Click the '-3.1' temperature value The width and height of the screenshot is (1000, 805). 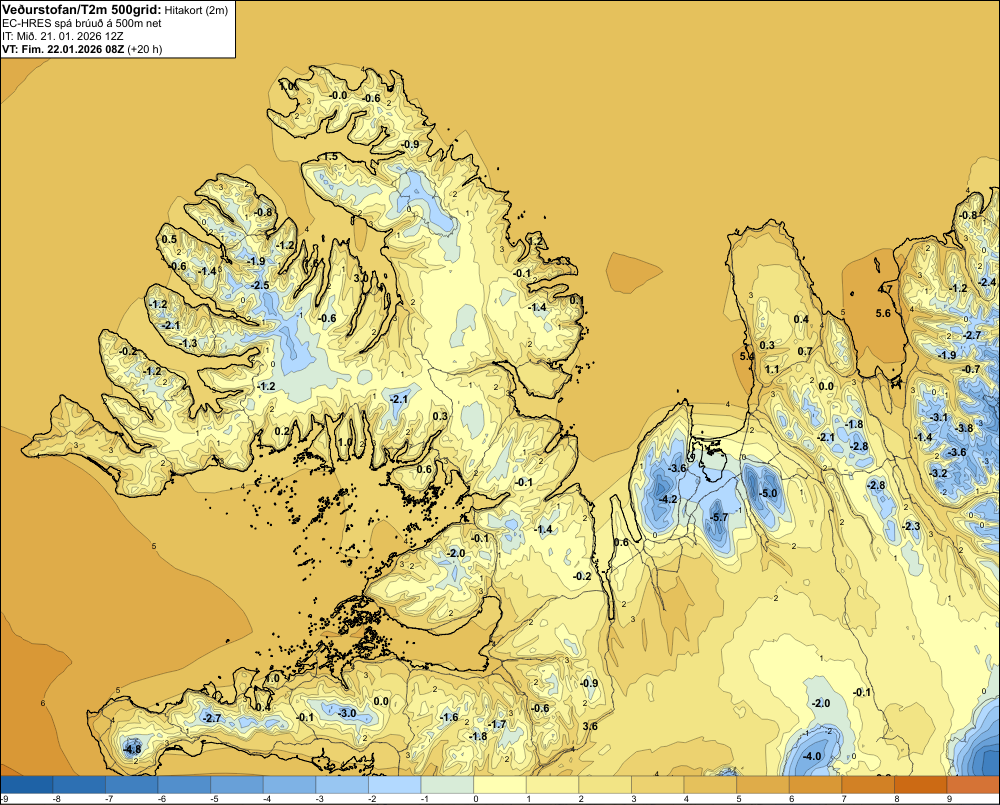(x=939, y=417)
